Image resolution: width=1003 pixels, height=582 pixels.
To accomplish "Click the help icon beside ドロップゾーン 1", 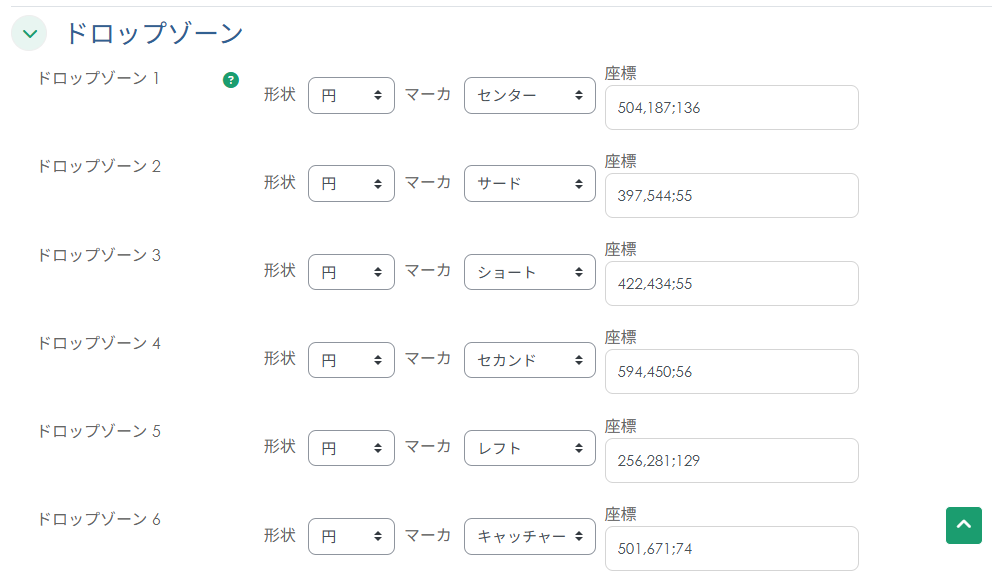I will pos(231,80).
